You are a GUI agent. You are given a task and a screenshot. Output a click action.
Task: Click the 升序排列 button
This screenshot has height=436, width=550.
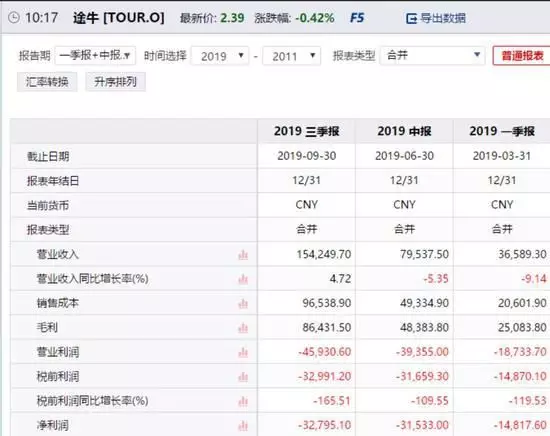point(115,82)
